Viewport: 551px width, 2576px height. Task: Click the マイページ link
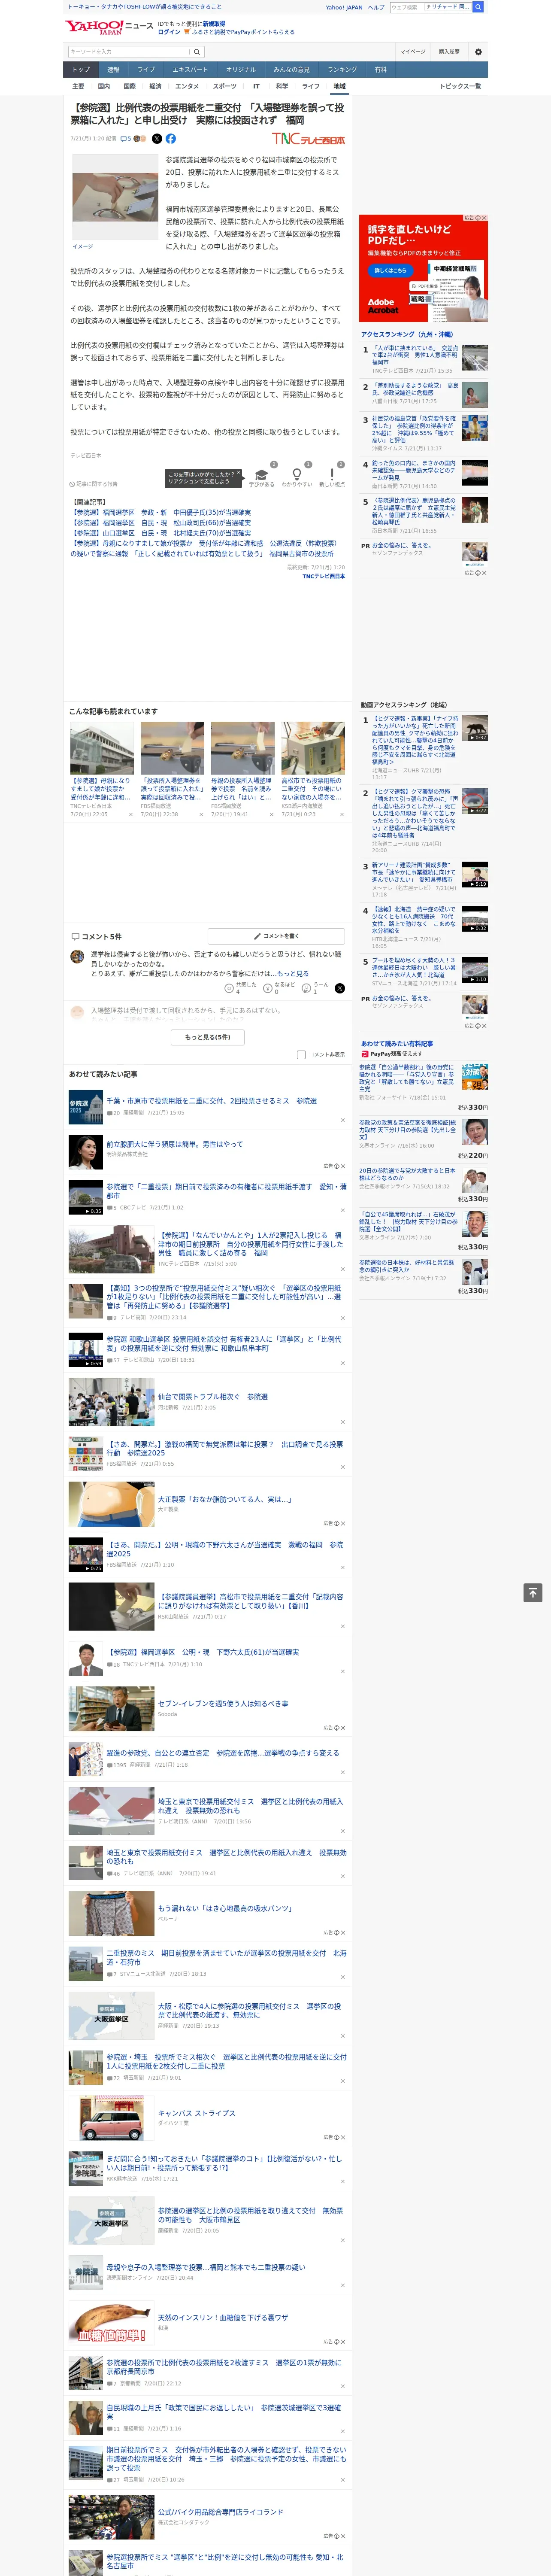(x=413, y=51)
